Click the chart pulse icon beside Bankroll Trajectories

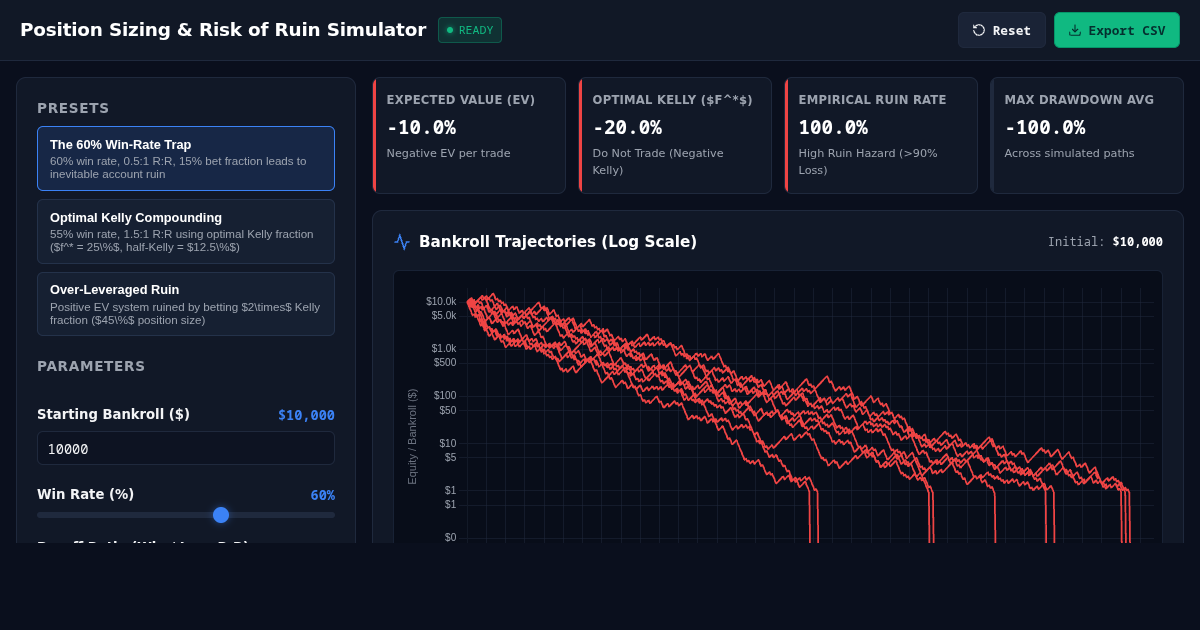point(402,242)
